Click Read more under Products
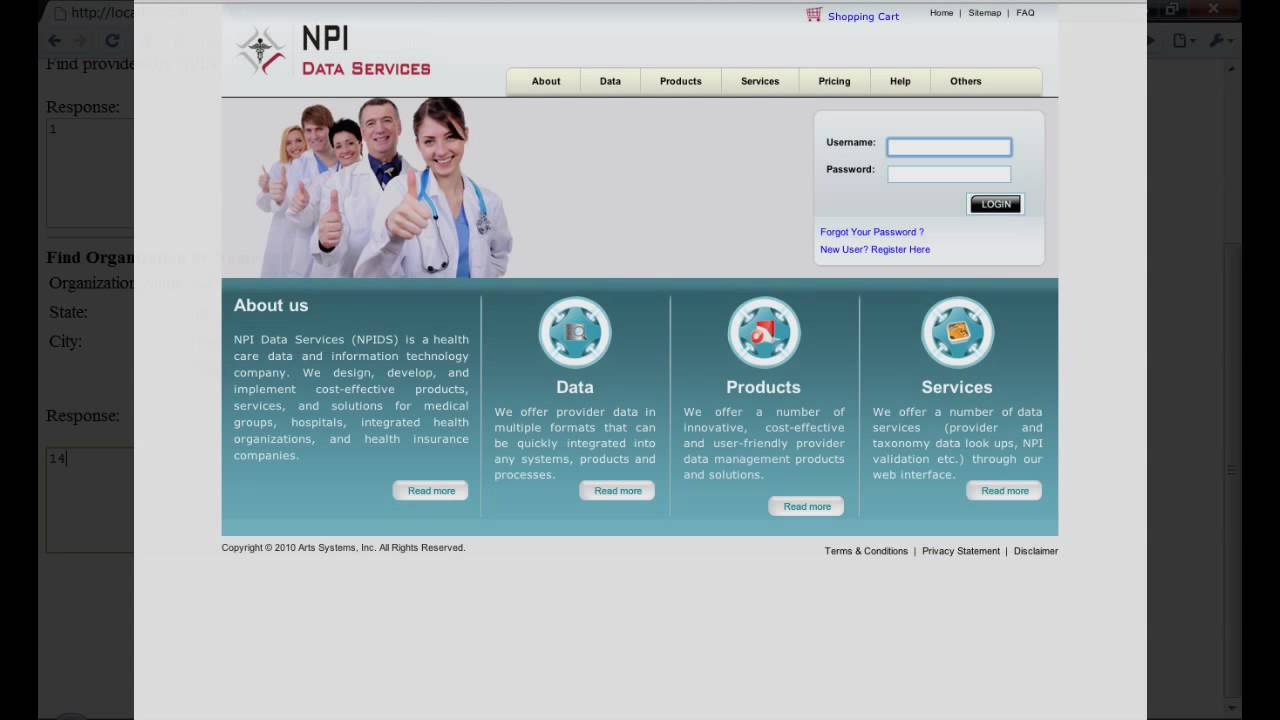The width and height of the screenshot is (1280, 720). pos(807,507)
